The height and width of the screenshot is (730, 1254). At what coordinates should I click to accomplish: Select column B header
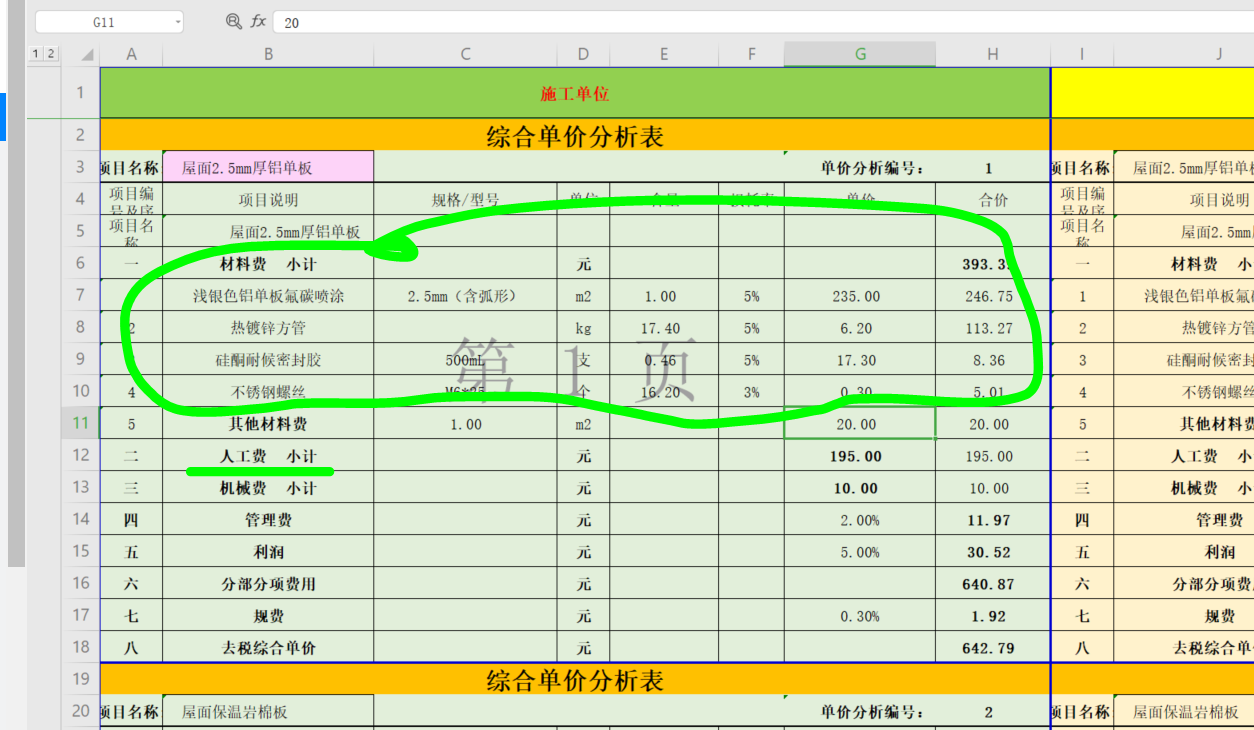[x=268, y=55]
